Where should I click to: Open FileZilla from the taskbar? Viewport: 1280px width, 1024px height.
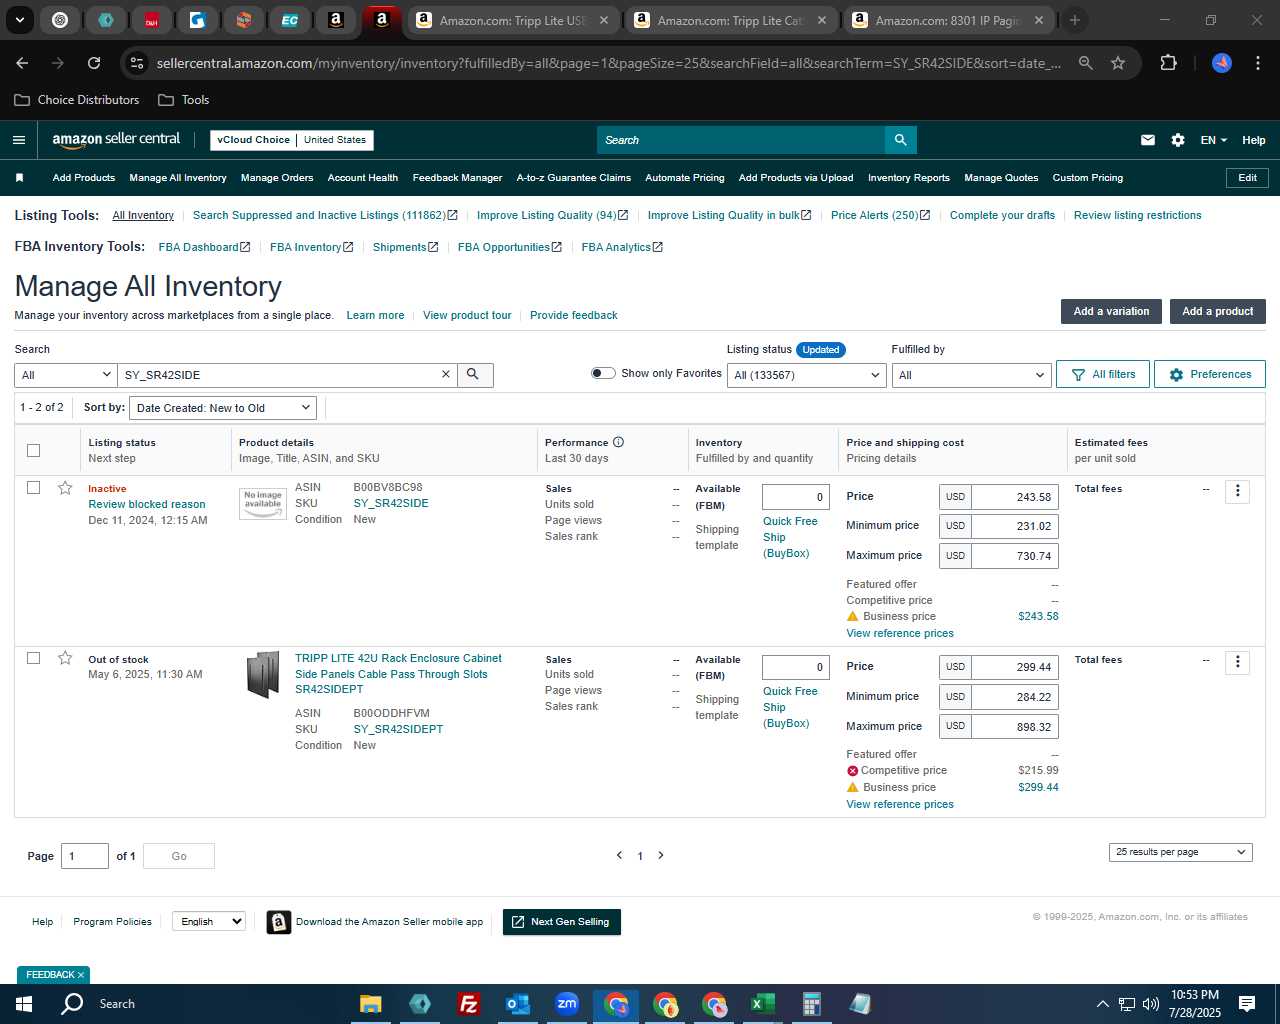(x=468, y=1004)
